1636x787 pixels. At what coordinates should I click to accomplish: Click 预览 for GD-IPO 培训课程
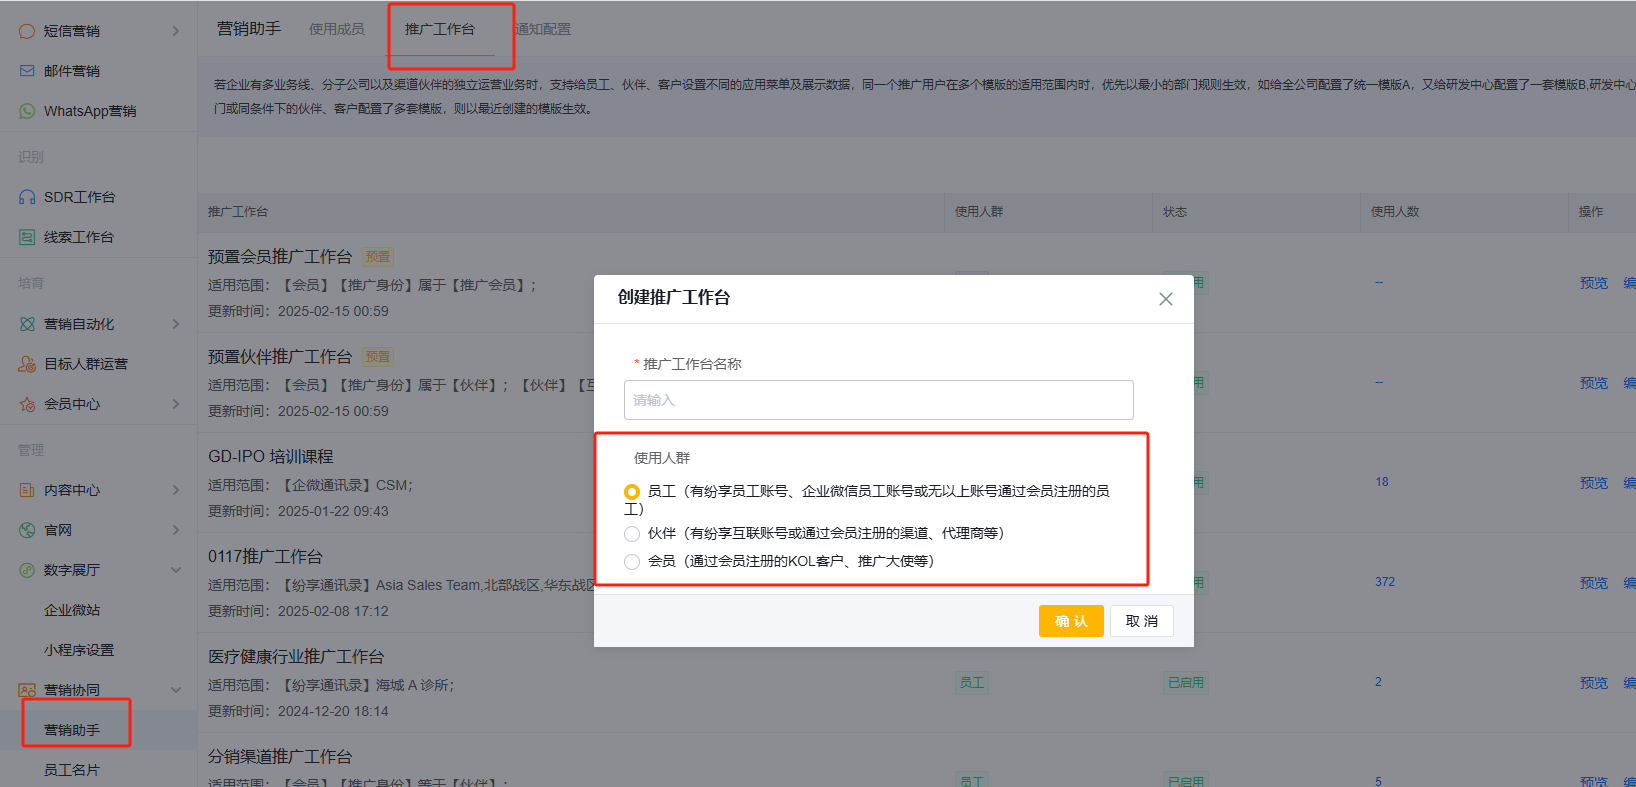click(x=1594, y=483)
